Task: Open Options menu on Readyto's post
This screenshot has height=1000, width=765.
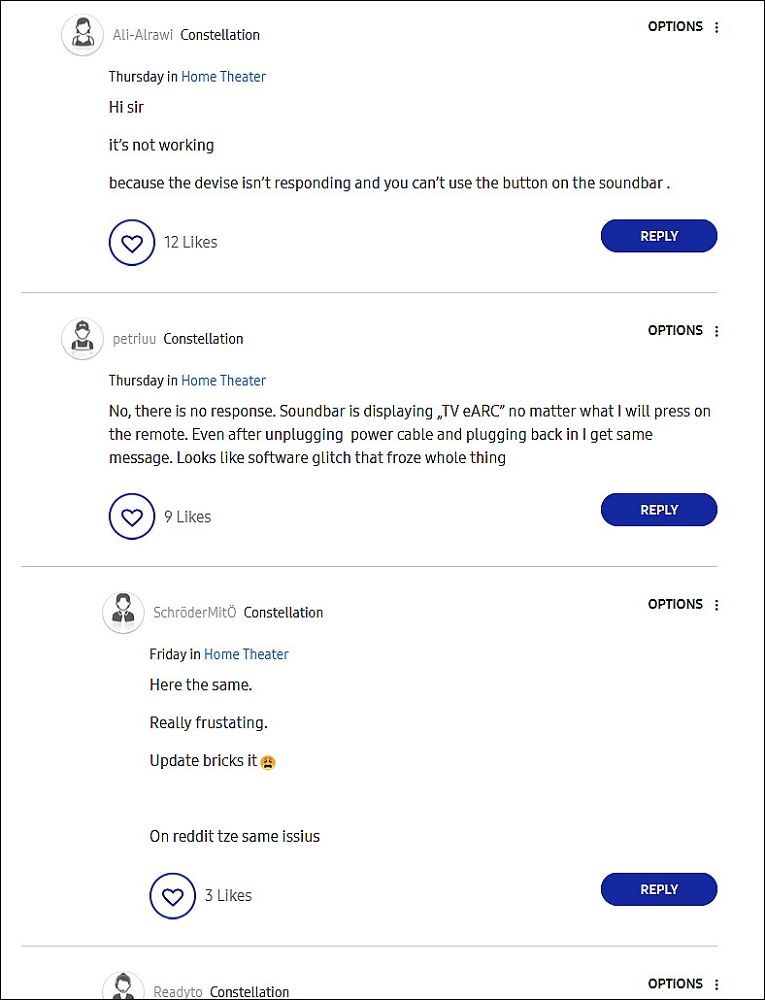Action: click(684, 983)
